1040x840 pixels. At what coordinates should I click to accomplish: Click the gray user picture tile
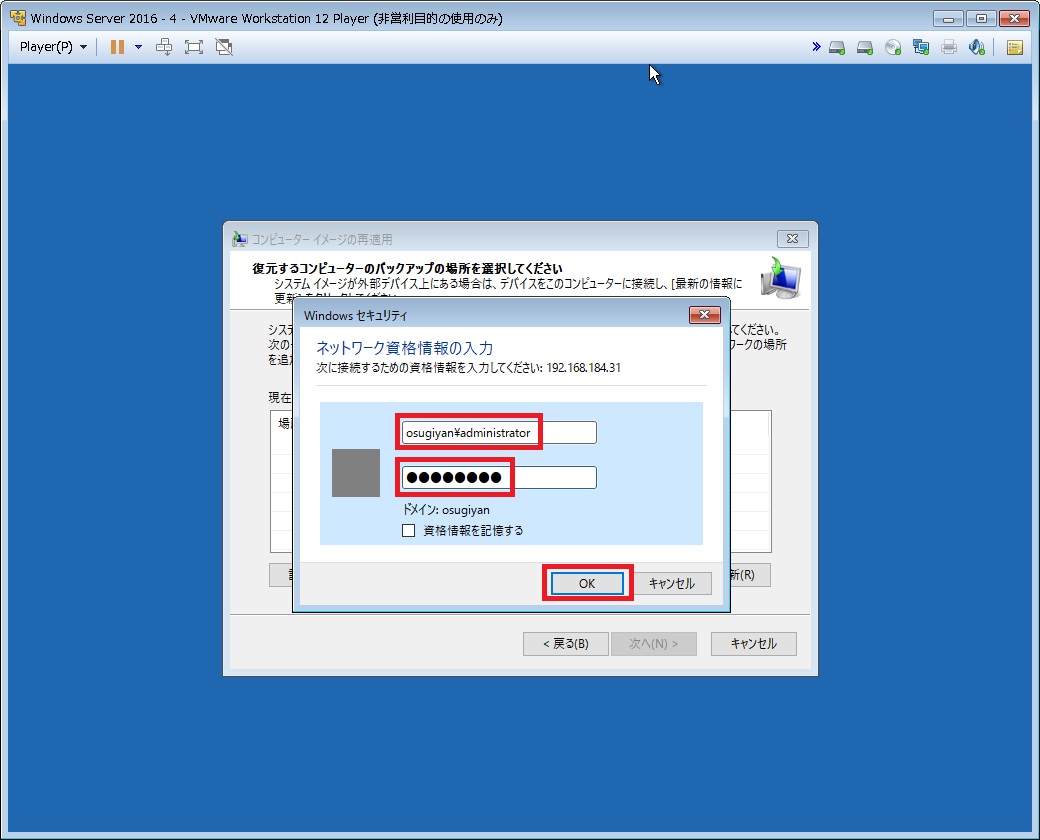coord(356,473)
